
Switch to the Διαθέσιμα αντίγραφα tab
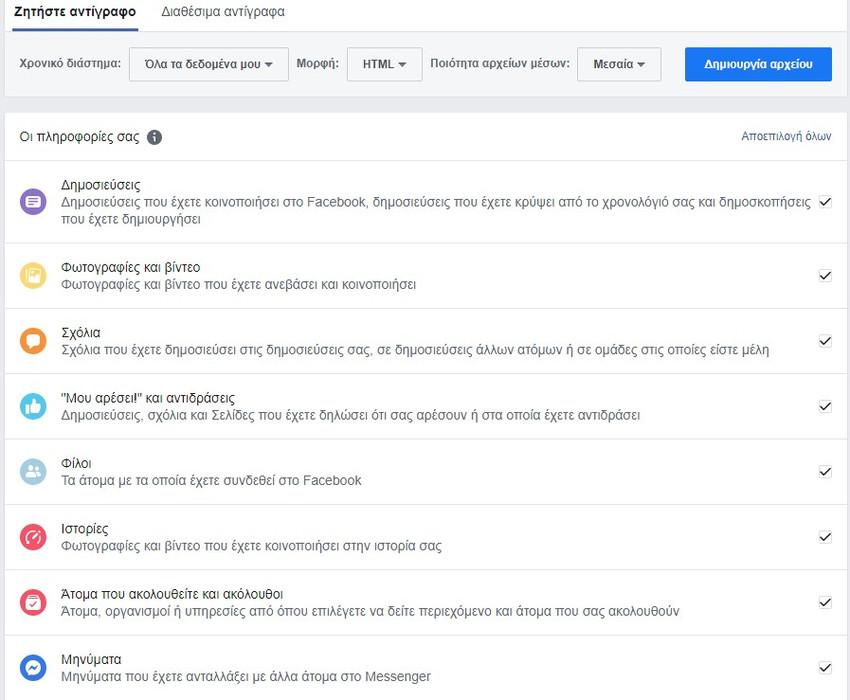click(x=223, y=12)
